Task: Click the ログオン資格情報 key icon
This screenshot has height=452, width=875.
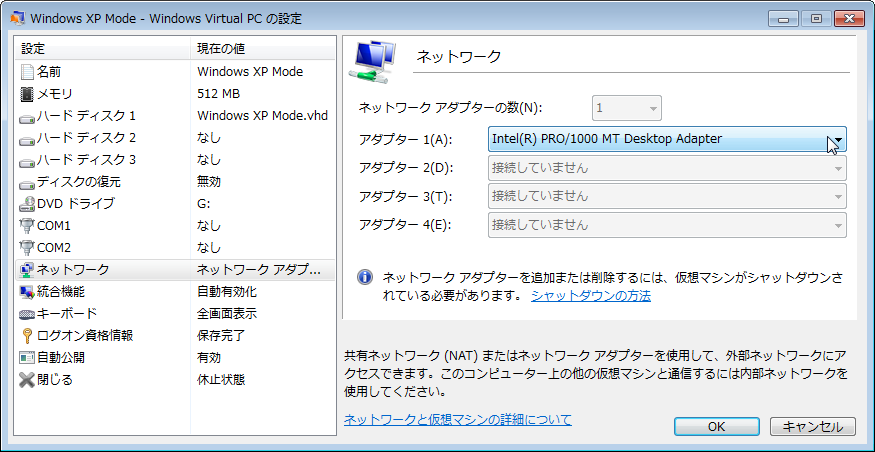Action: [26, 335]
